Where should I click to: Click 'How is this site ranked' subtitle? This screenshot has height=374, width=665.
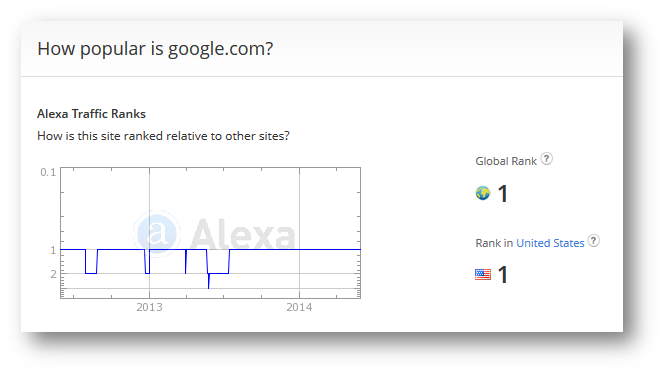coord(163,136)
